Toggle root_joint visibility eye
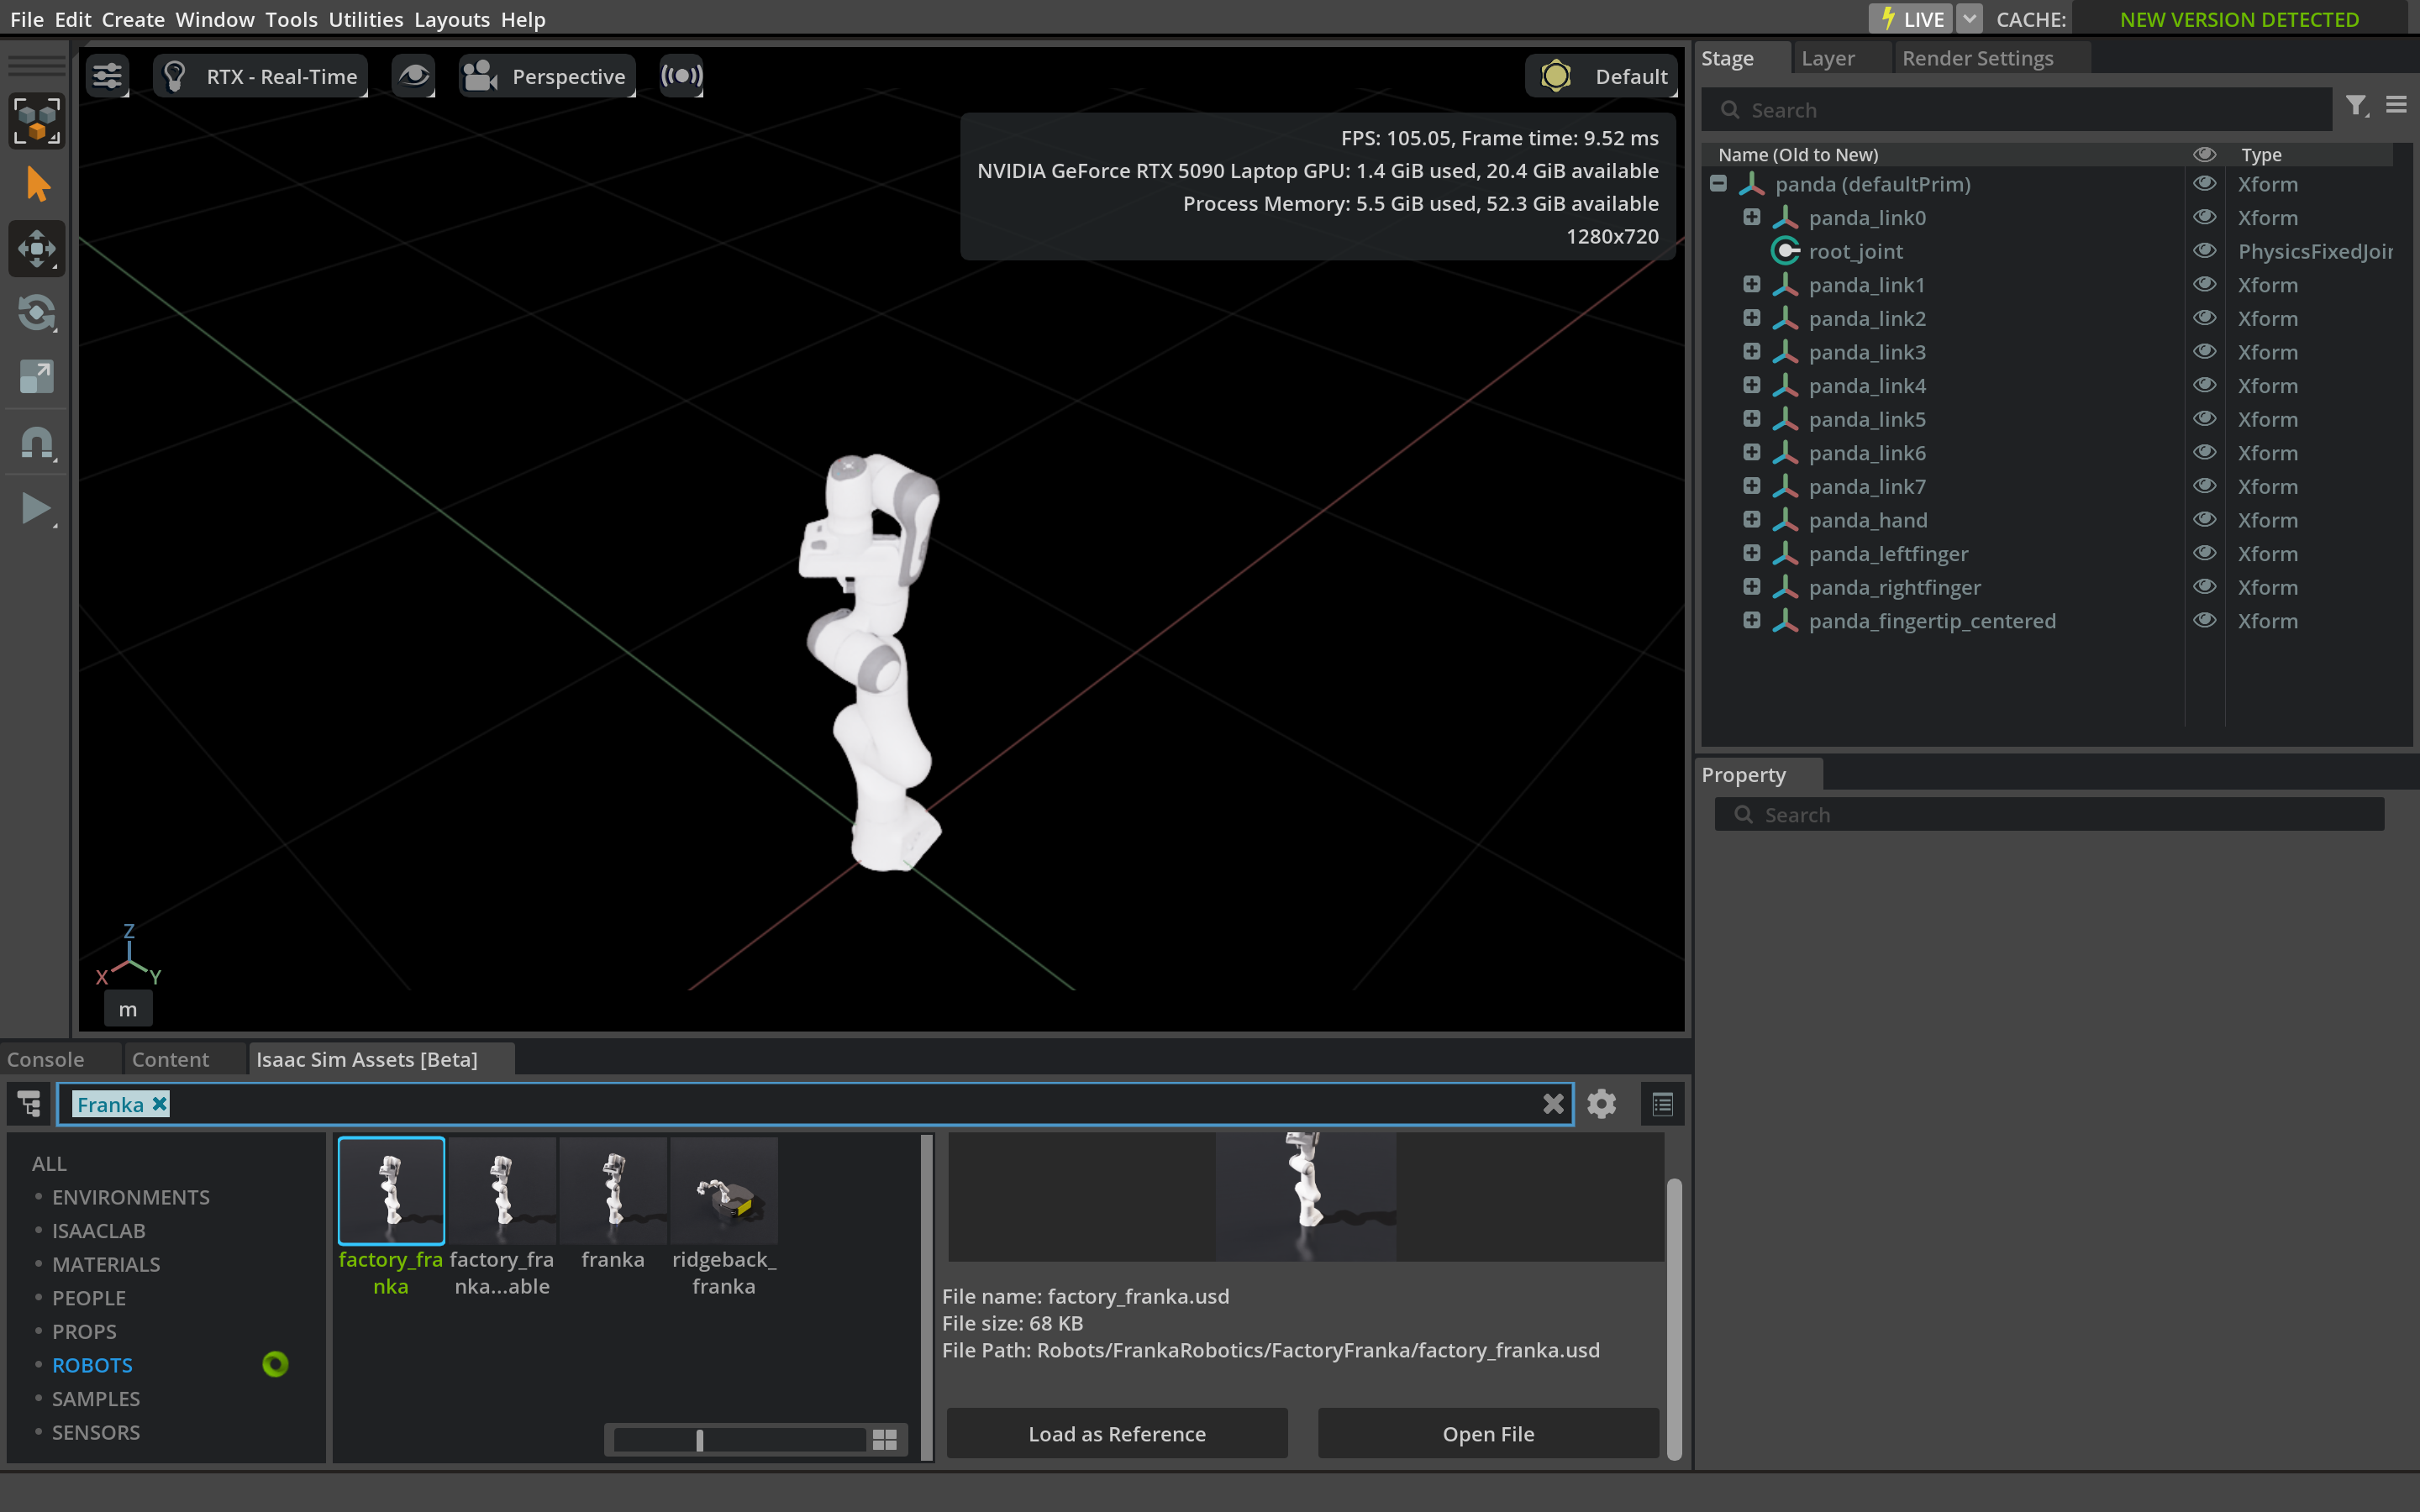Screen dimensions: 2420x1512 (2204, 251)
